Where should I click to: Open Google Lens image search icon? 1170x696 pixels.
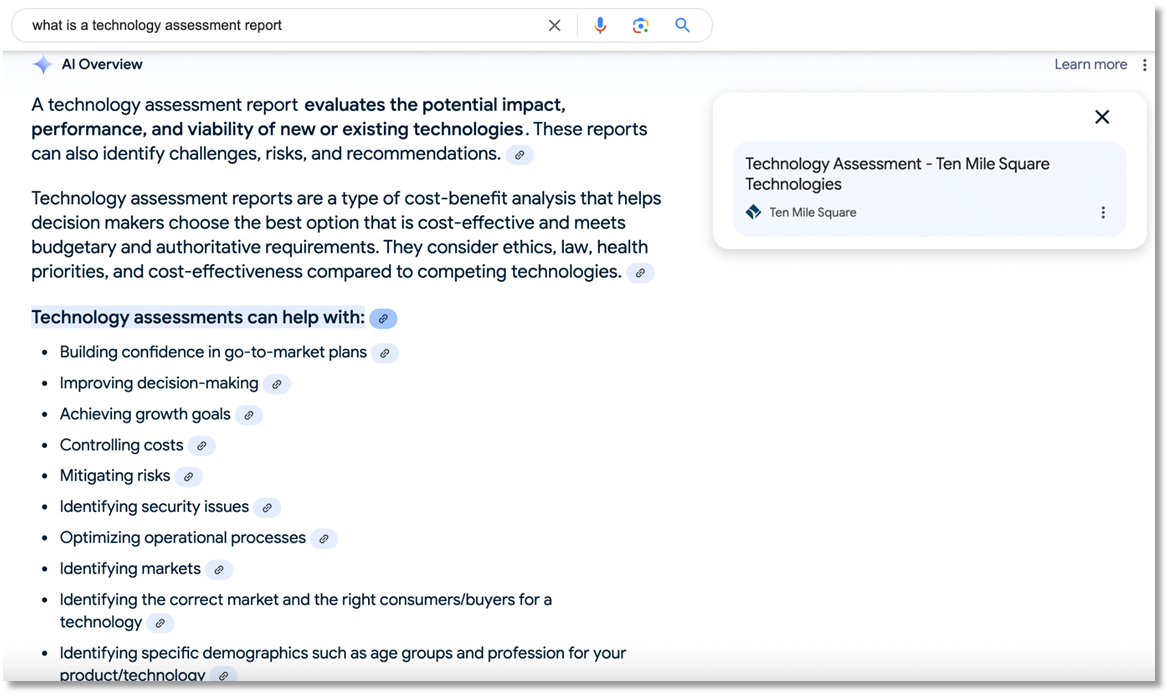[641, 26]
